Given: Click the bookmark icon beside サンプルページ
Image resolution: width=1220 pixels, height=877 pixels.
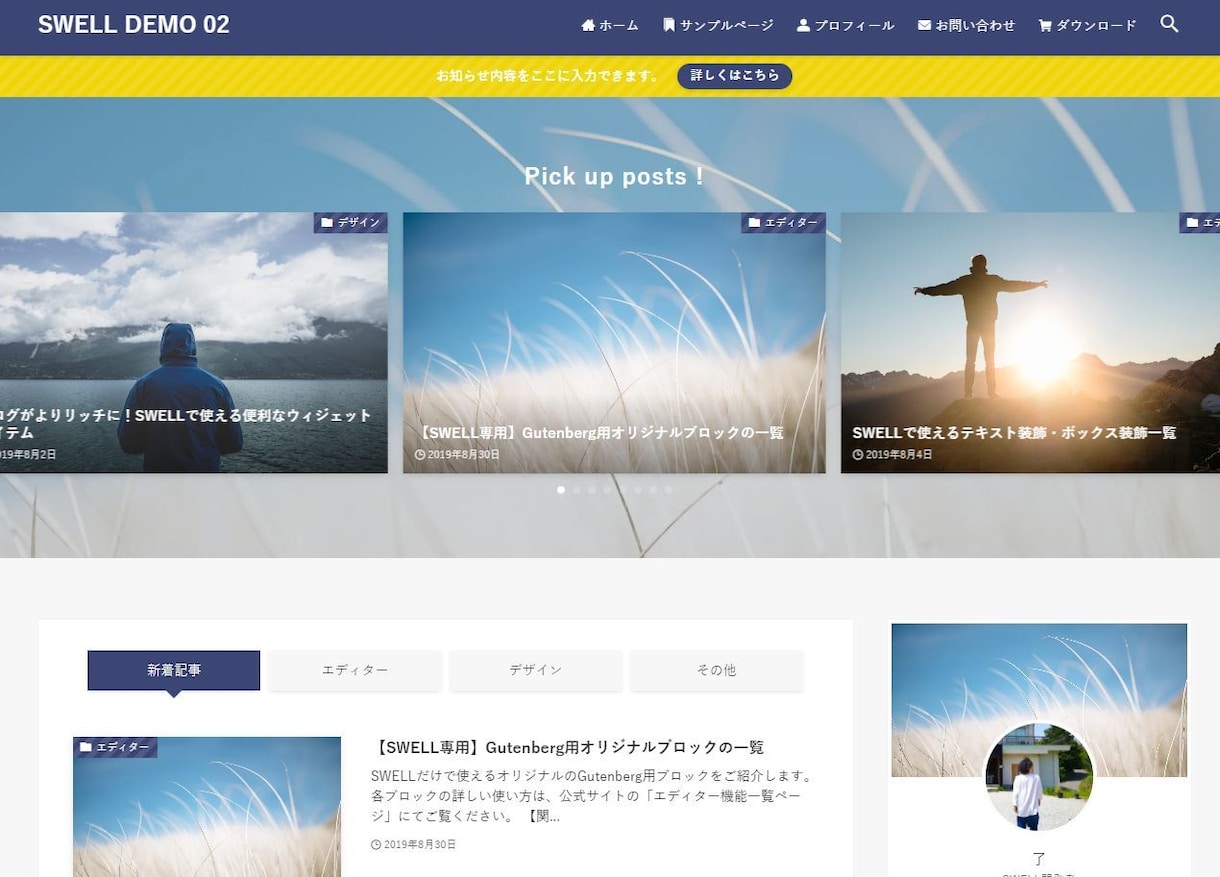Looking at the screenshot, I should point(669,25).
